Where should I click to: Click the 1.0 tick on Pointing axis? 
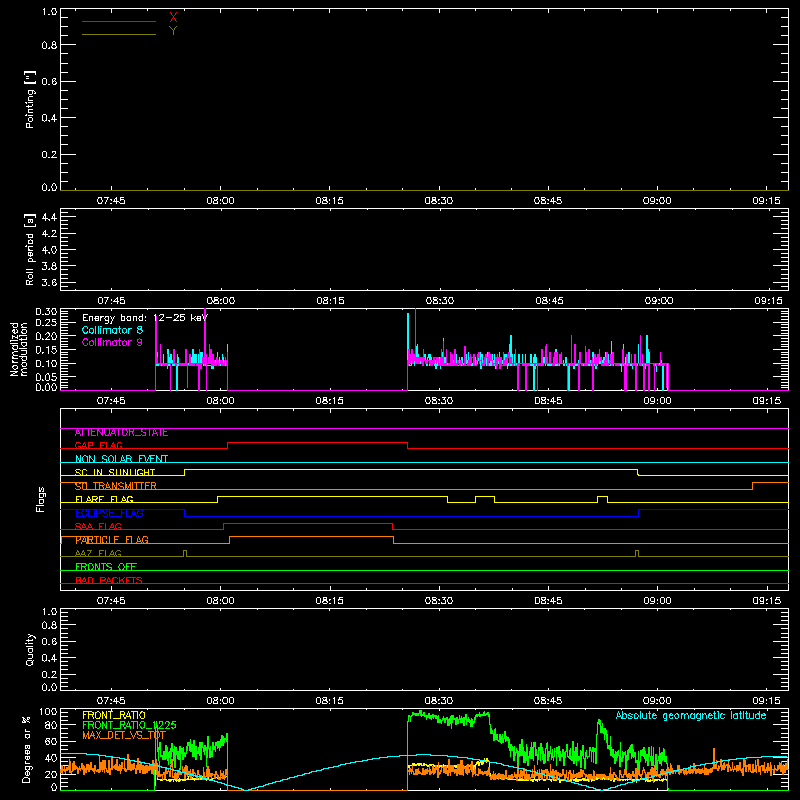point(49,12)
